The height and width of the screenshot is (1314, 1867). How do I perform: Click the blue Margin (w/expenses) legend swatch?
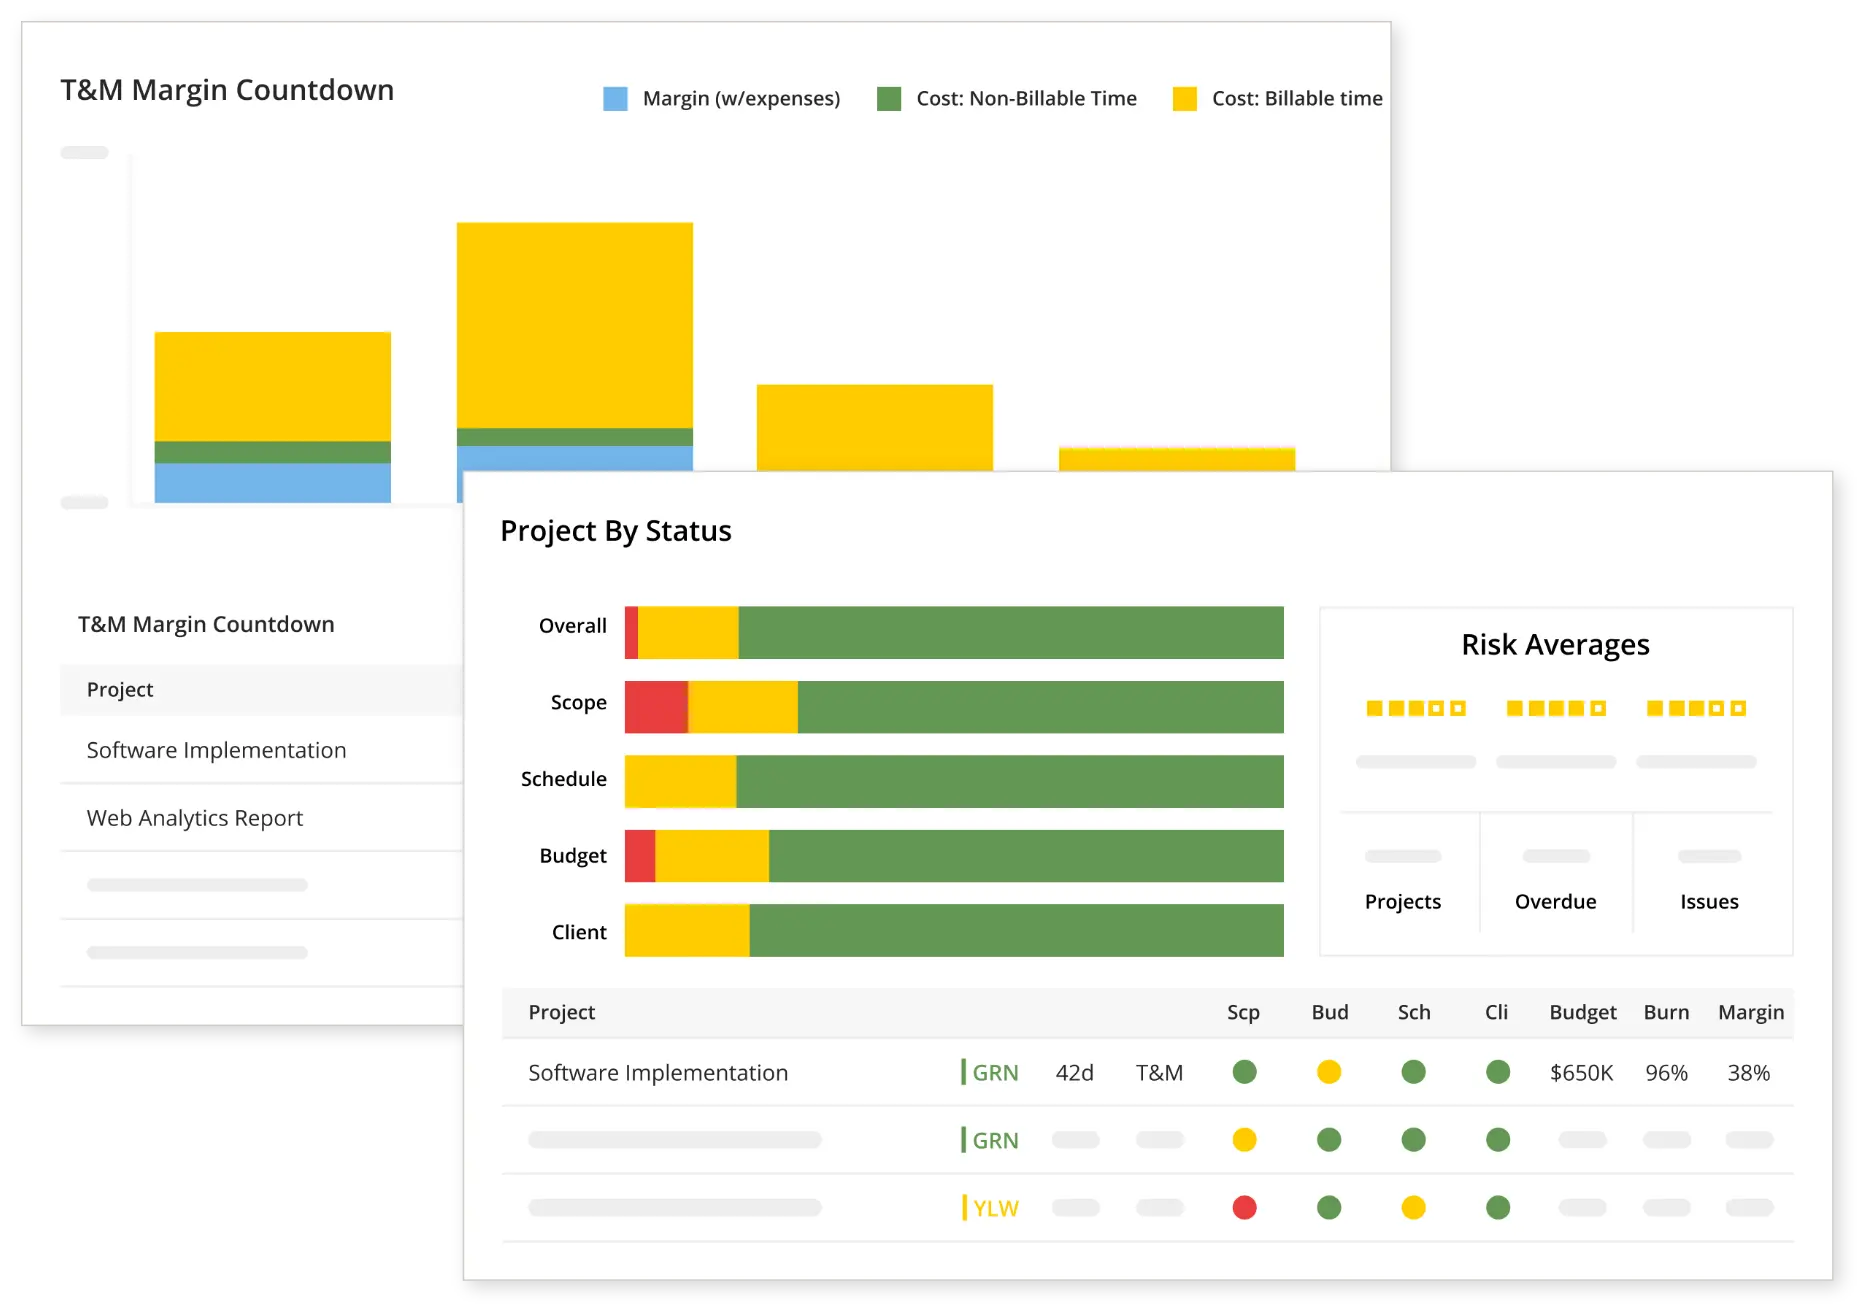point(615,99)
